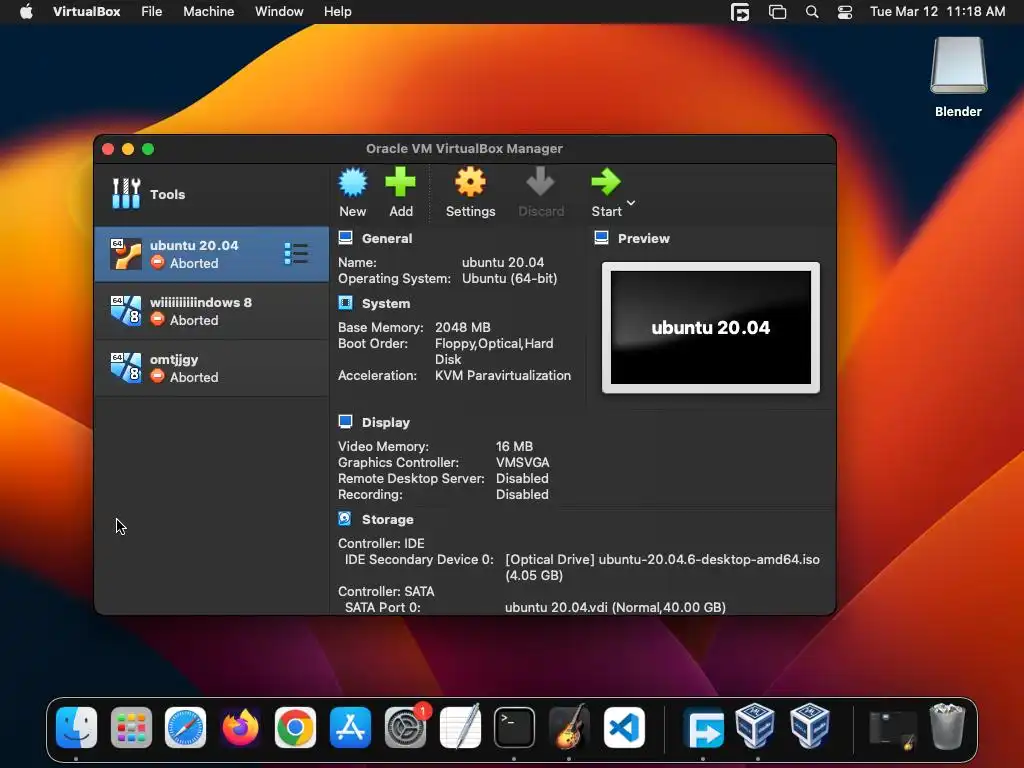Click the System section chip icon
This screenshot has width=1024, height=768.
coord(345,303)
